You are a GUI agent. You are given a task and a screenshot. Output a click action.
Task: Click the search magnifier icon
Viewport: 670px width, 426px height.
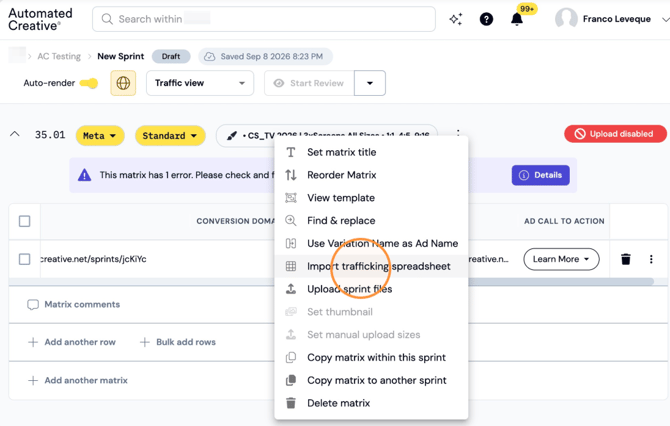pos(107,19)
